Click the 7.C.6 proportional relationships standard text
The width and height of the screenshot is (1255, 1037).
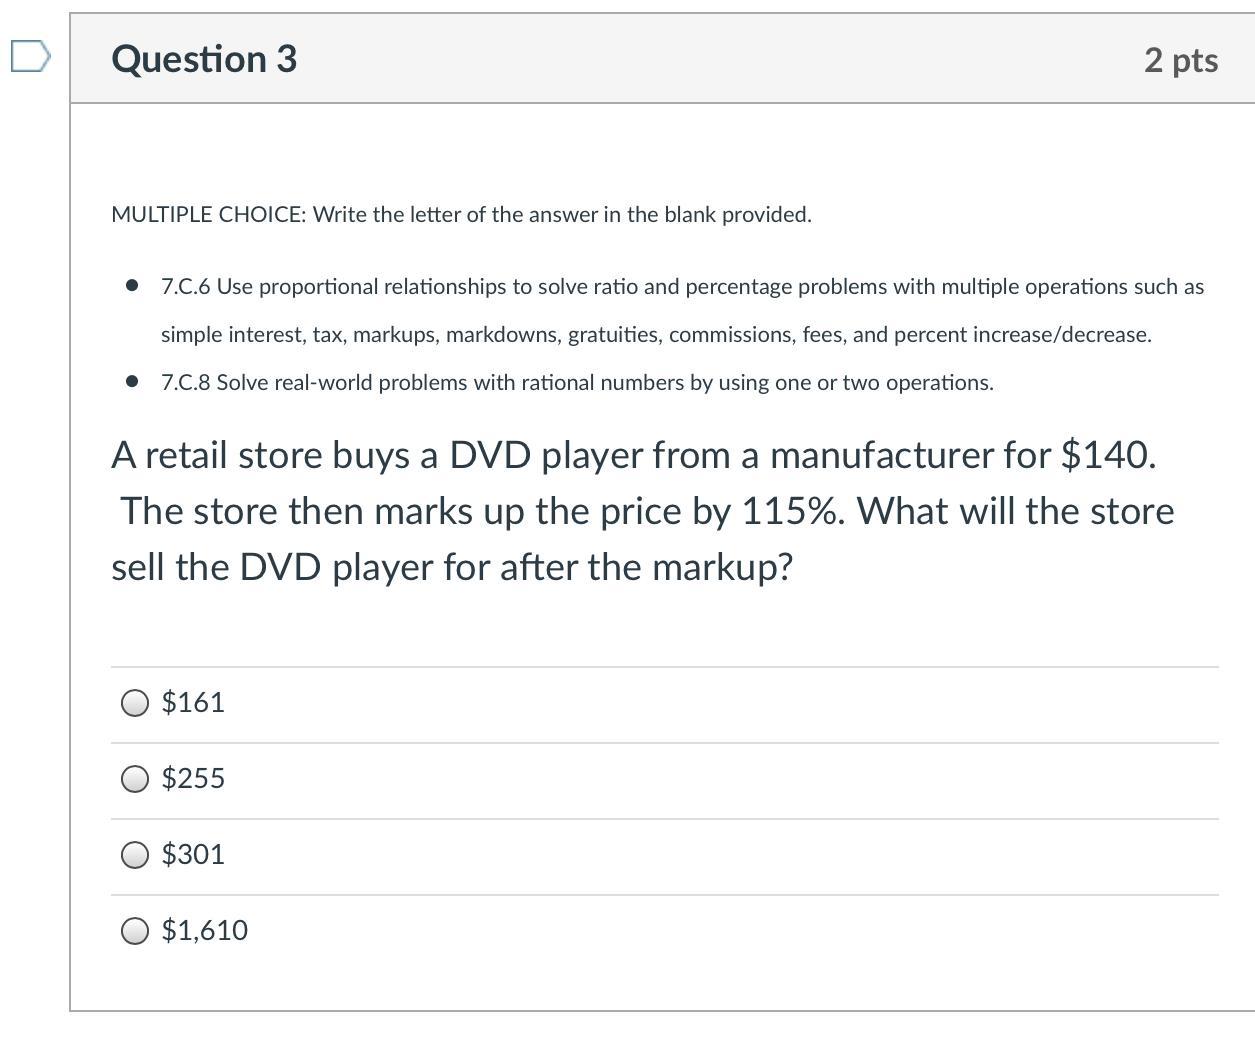click(x=682, y=287)
